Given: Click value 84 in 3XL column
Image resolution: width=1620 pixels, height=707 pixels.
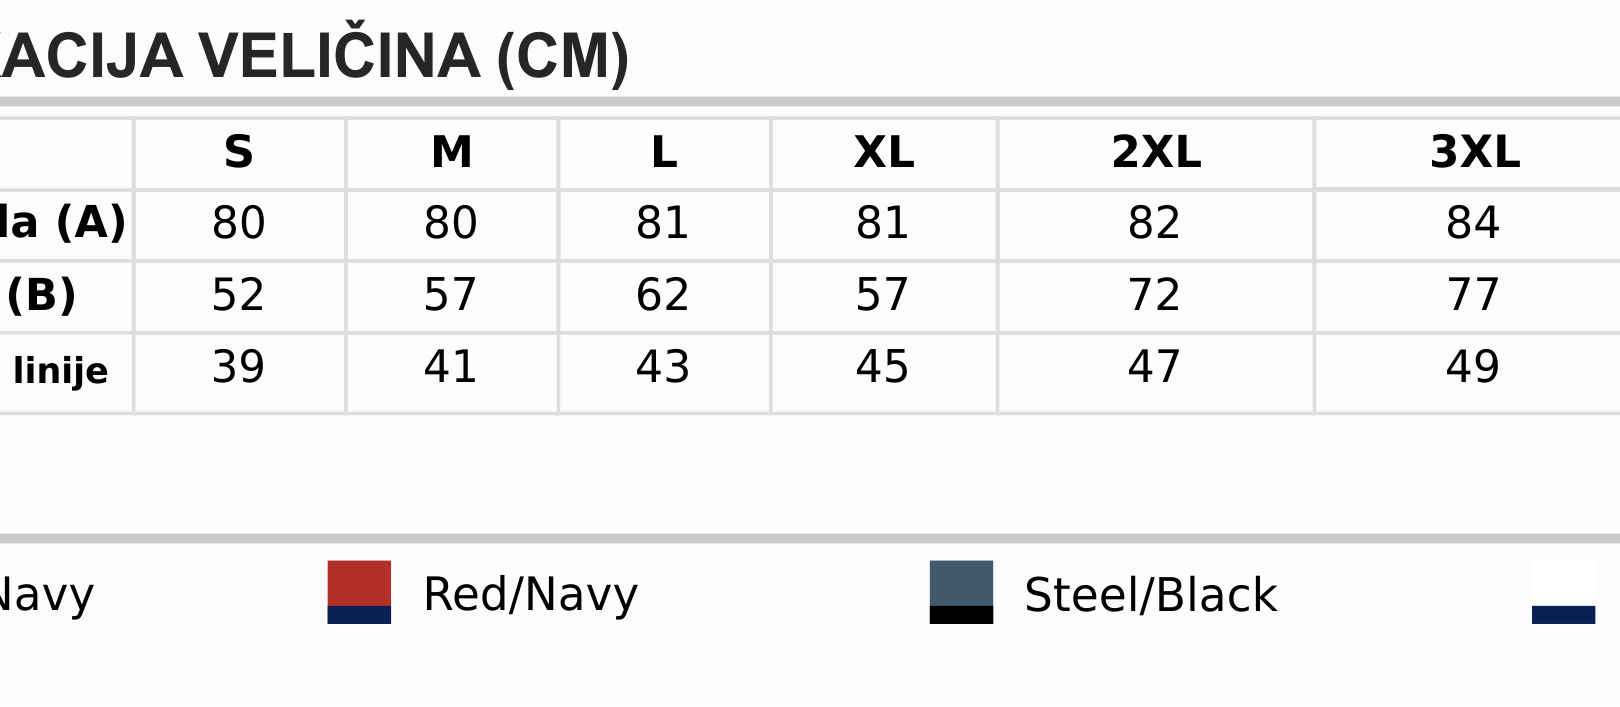Looking at the screenshot, I should click(1473, 223).
